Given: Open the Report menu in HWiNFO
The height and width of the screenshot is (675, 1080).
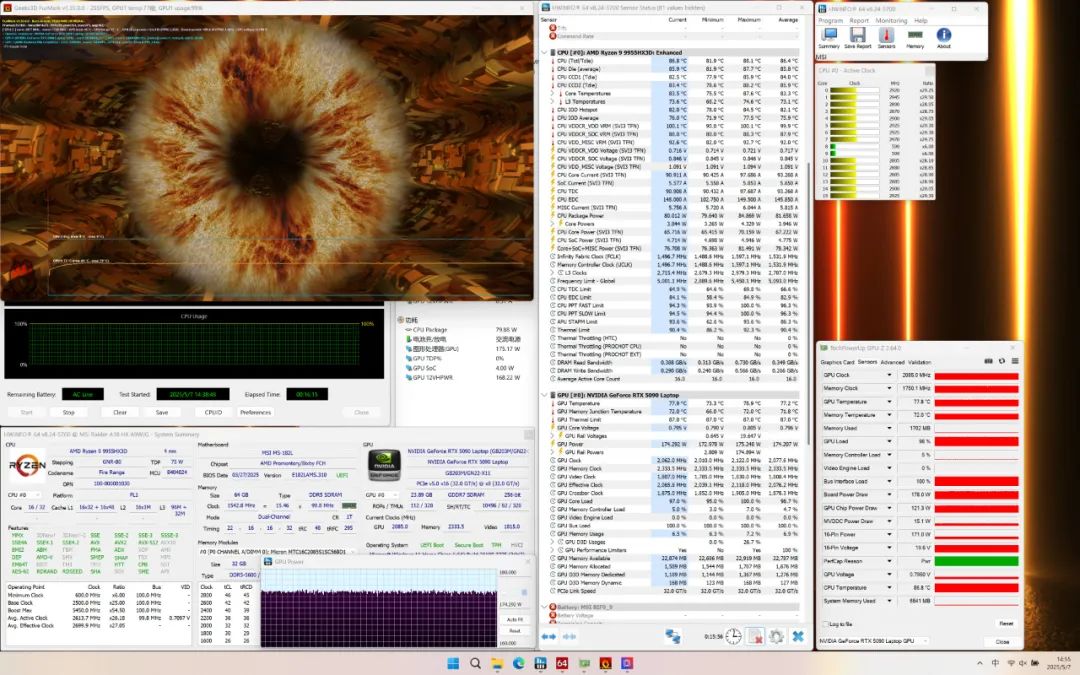Looking at the screenshot, I should pos(859,21).
